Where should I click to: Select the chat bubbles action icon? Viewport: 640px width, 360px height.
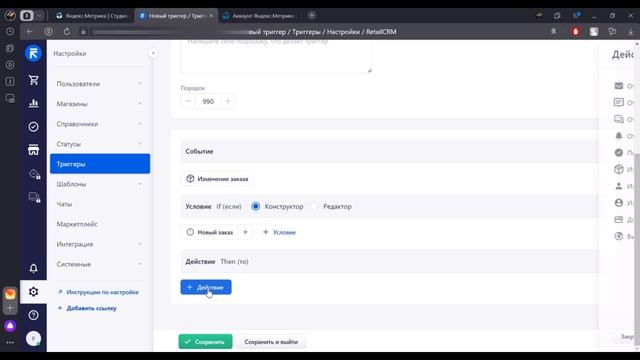619,119
